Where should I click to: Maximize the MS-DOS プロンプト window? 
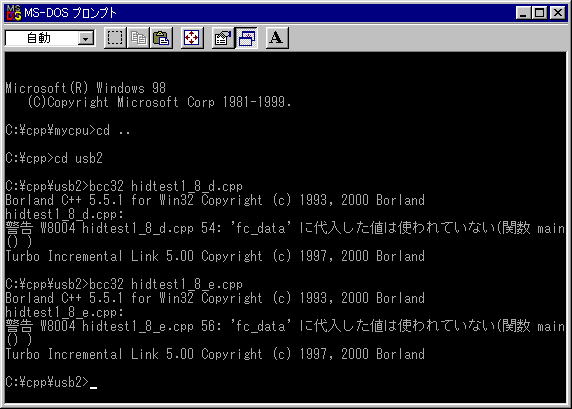539,13
